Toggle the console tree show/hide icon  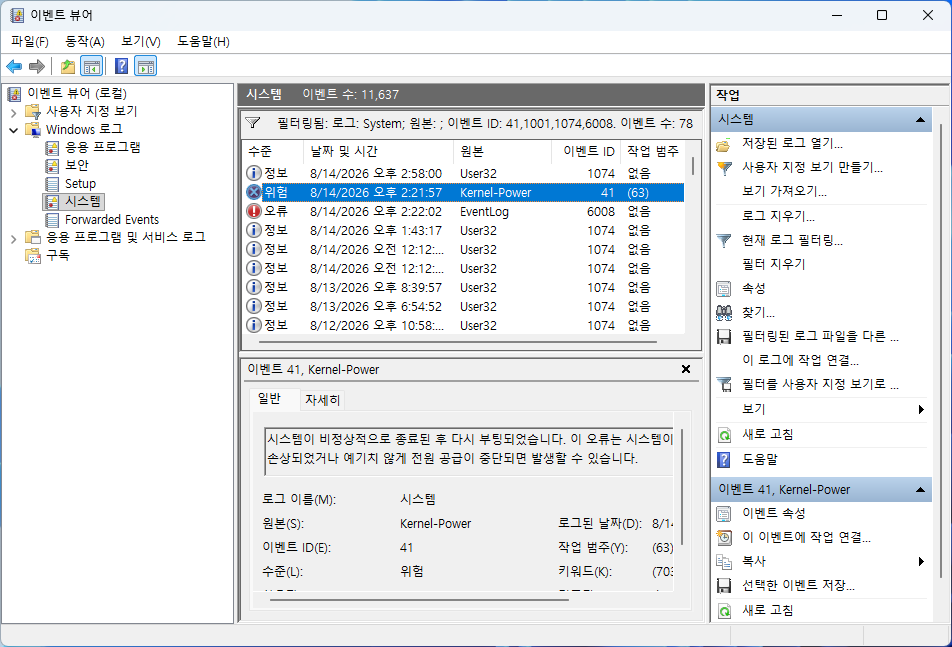pyautogui.click(x=92, y=66)
